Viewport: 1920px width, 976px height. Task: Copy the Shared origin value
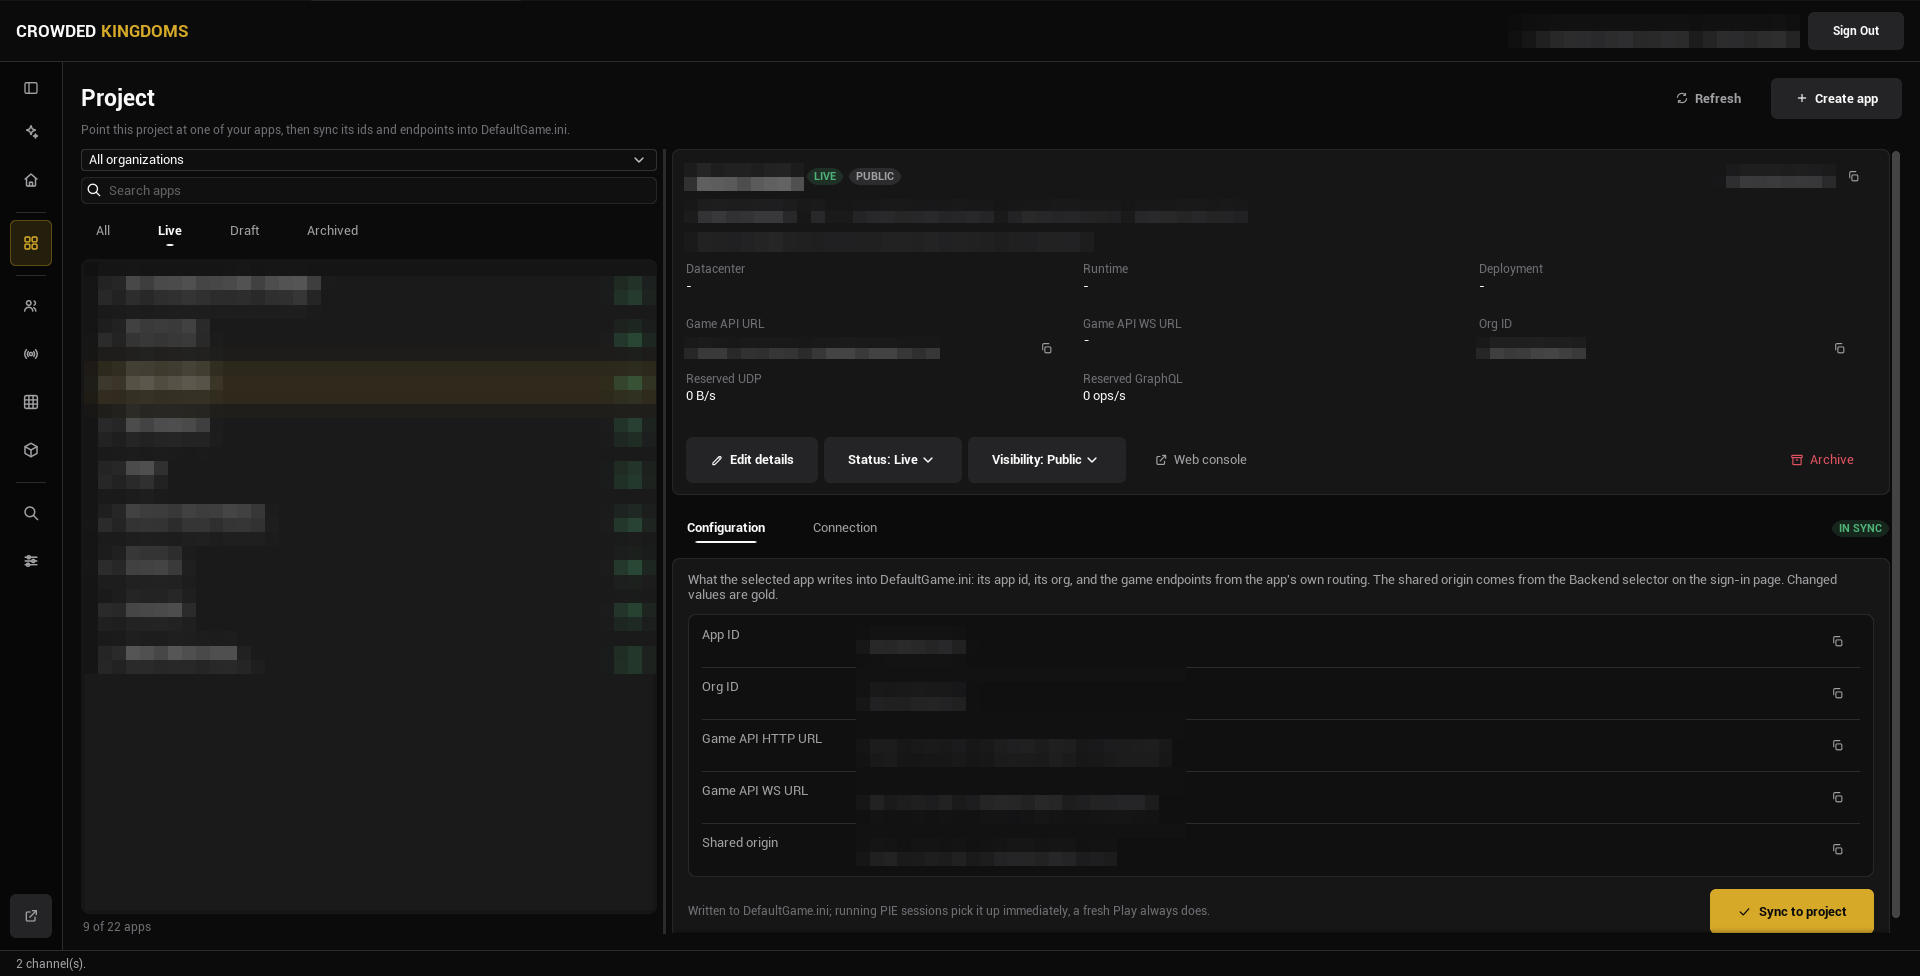coord(1837,849)
